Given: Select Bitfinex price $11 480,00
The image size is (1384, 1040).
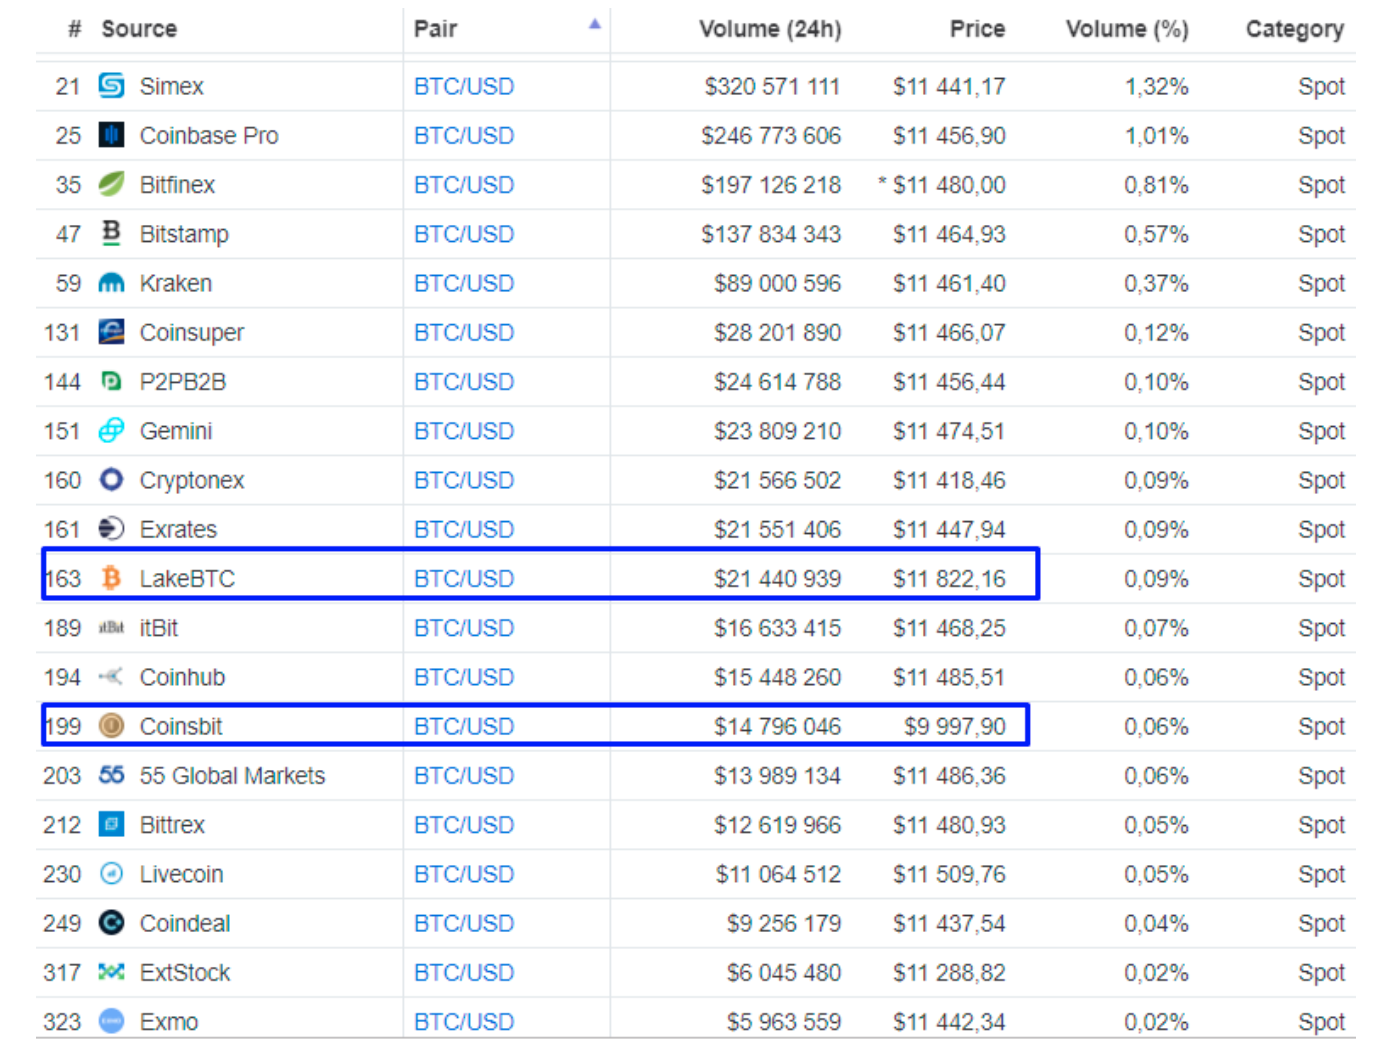Looking at the screenshot, I should click(949, 184).
